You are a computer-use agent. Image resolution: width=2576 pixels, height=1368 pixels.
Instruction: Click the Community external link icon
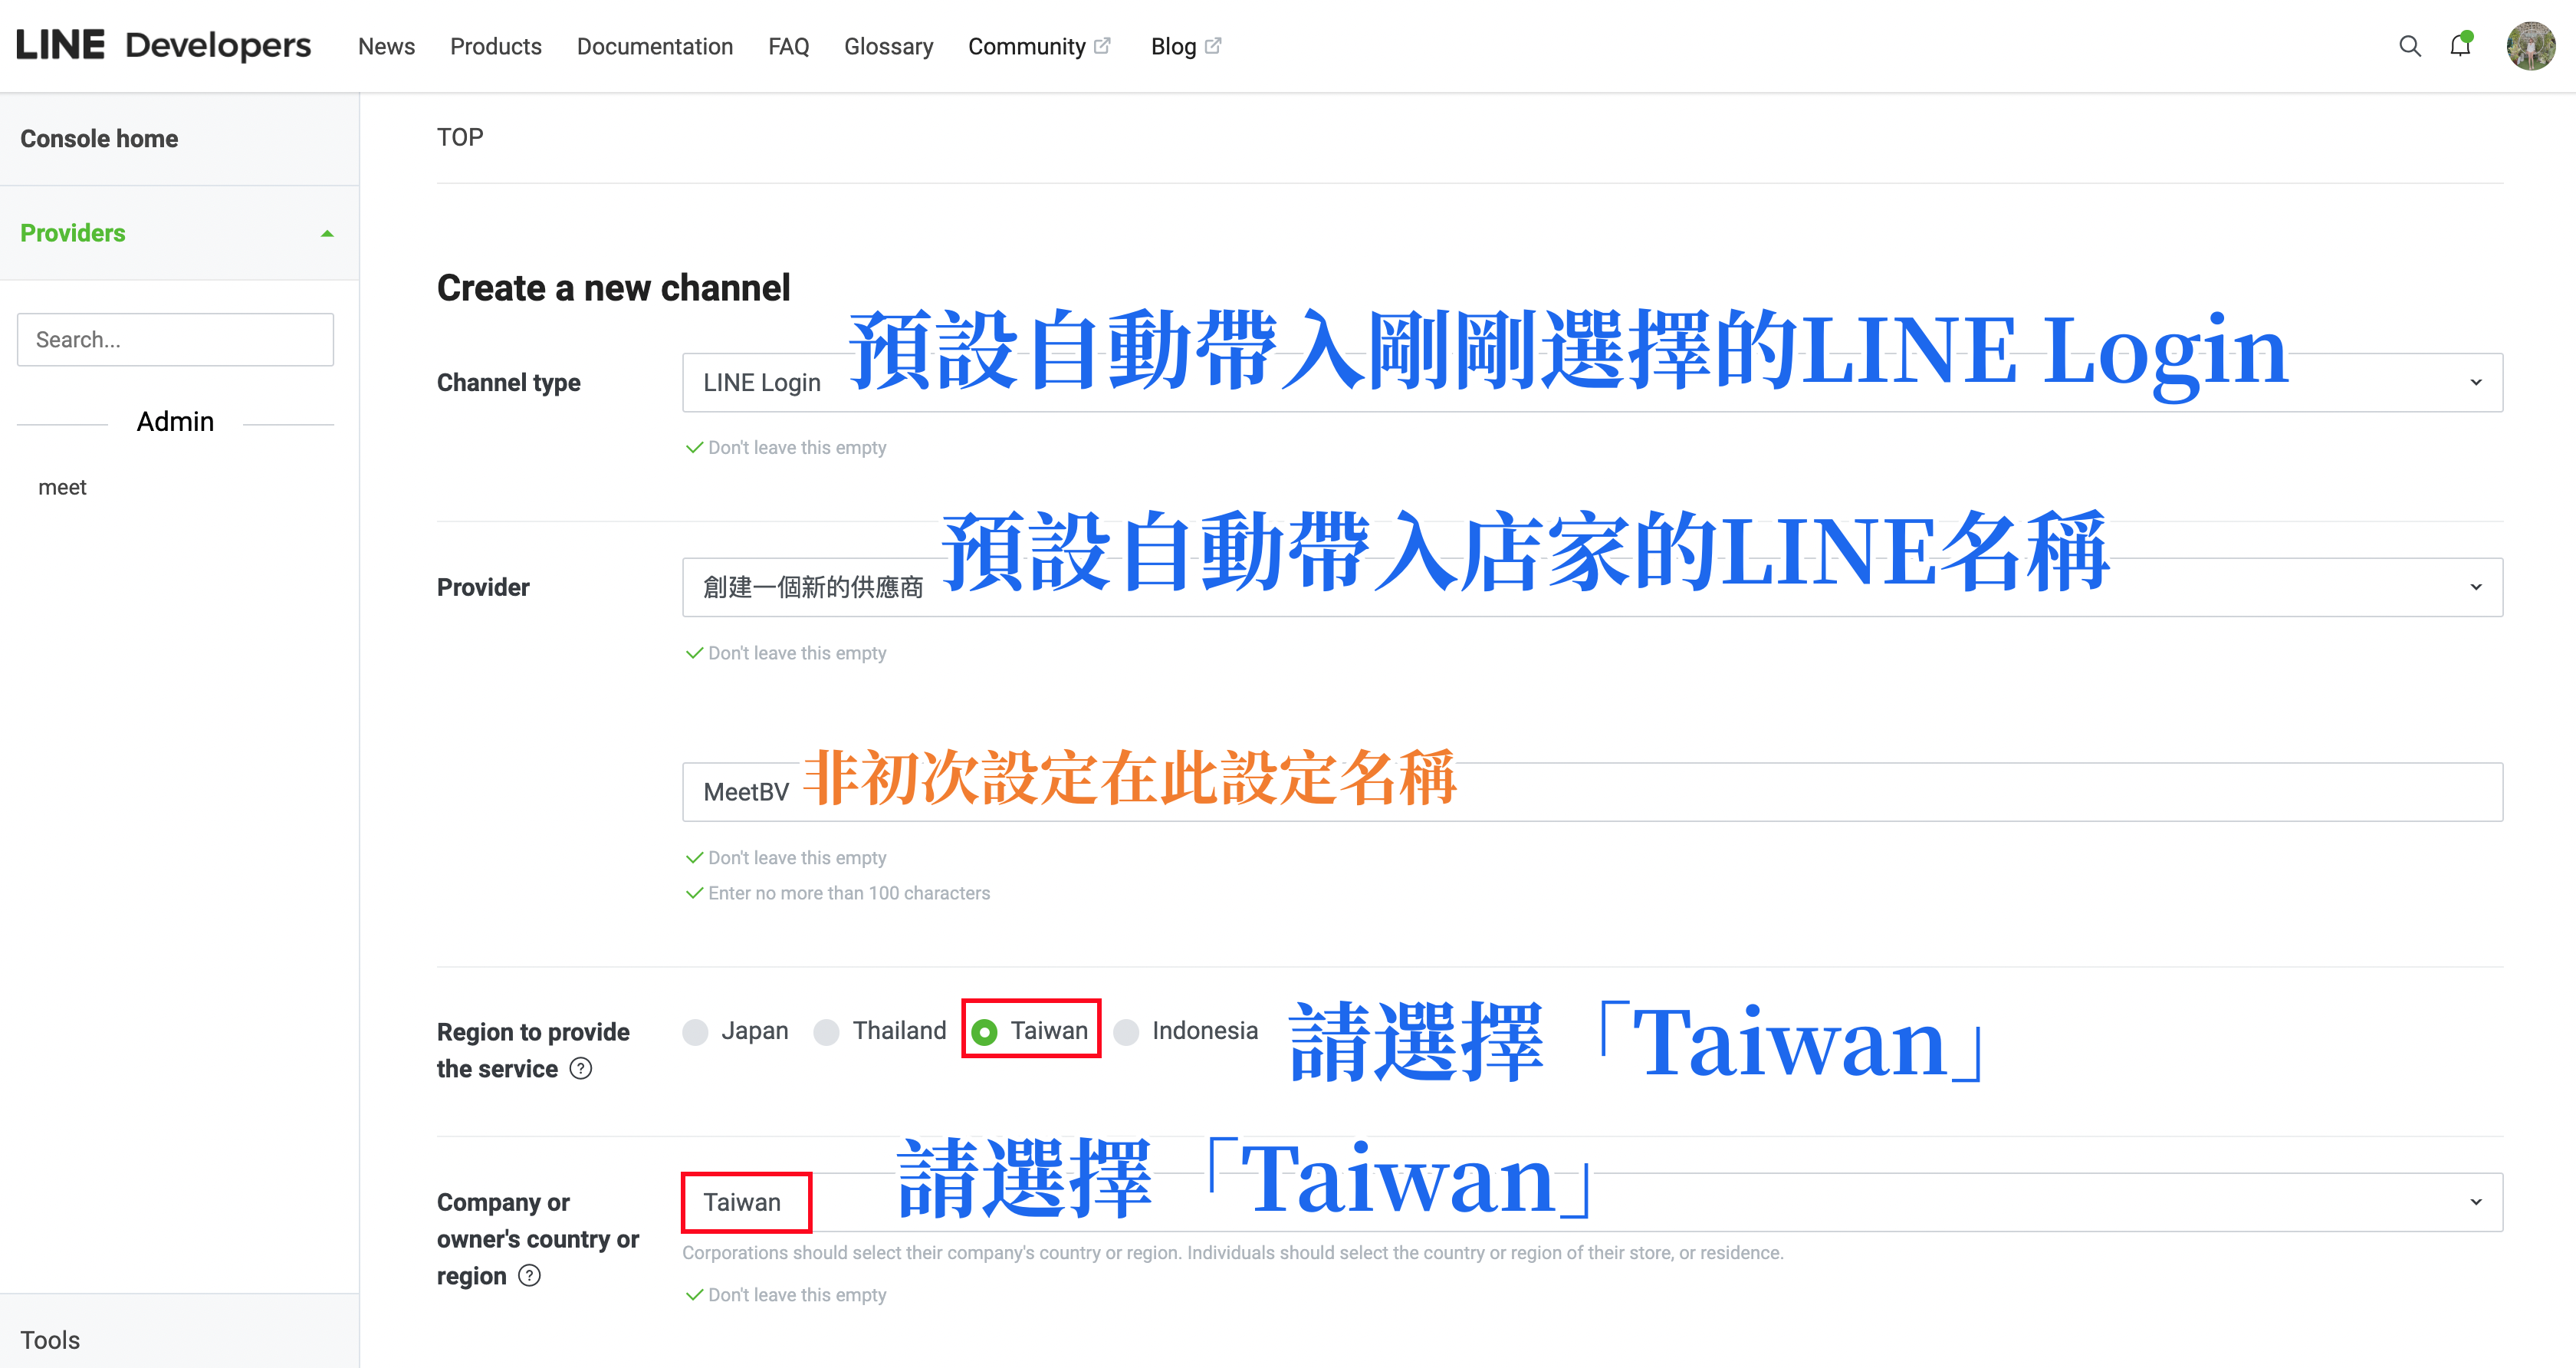tap(1102, 45)
